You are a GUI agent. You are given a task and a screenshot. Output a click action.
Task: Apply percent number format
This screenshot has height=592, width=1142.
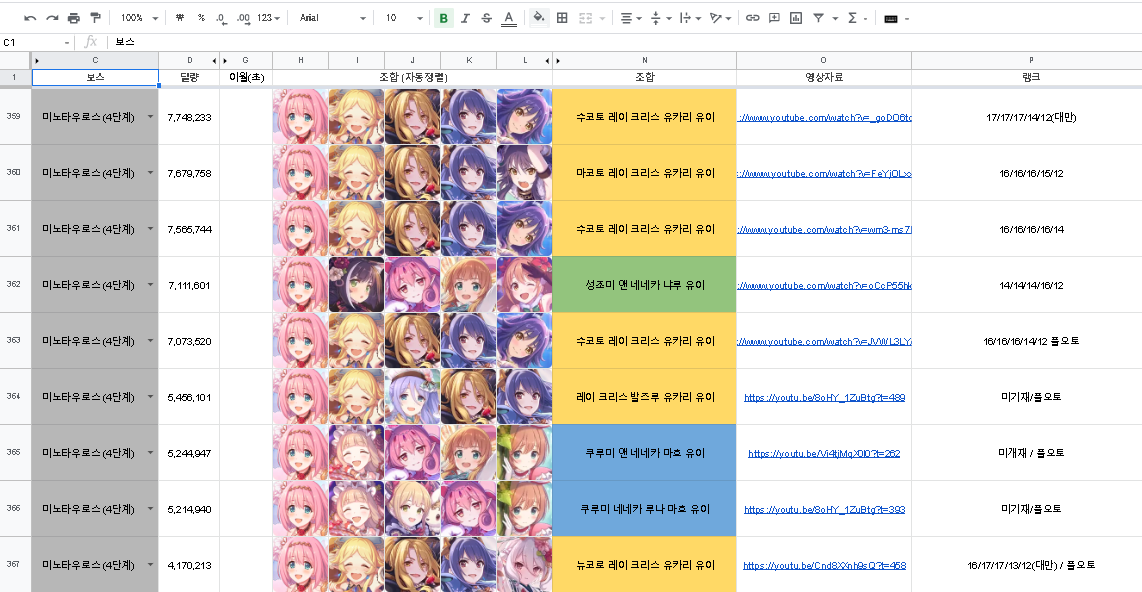201,18
